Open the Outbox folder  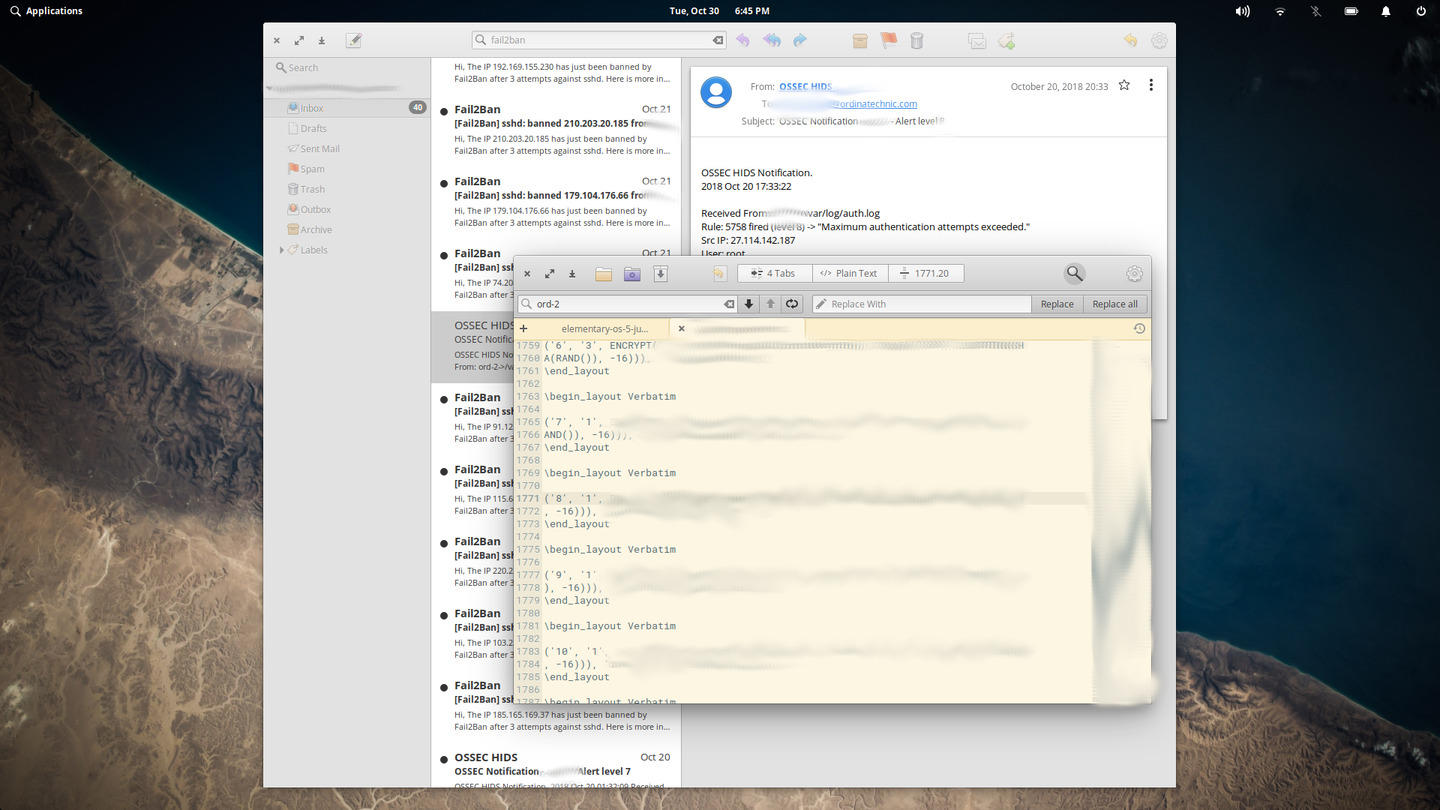347,210
